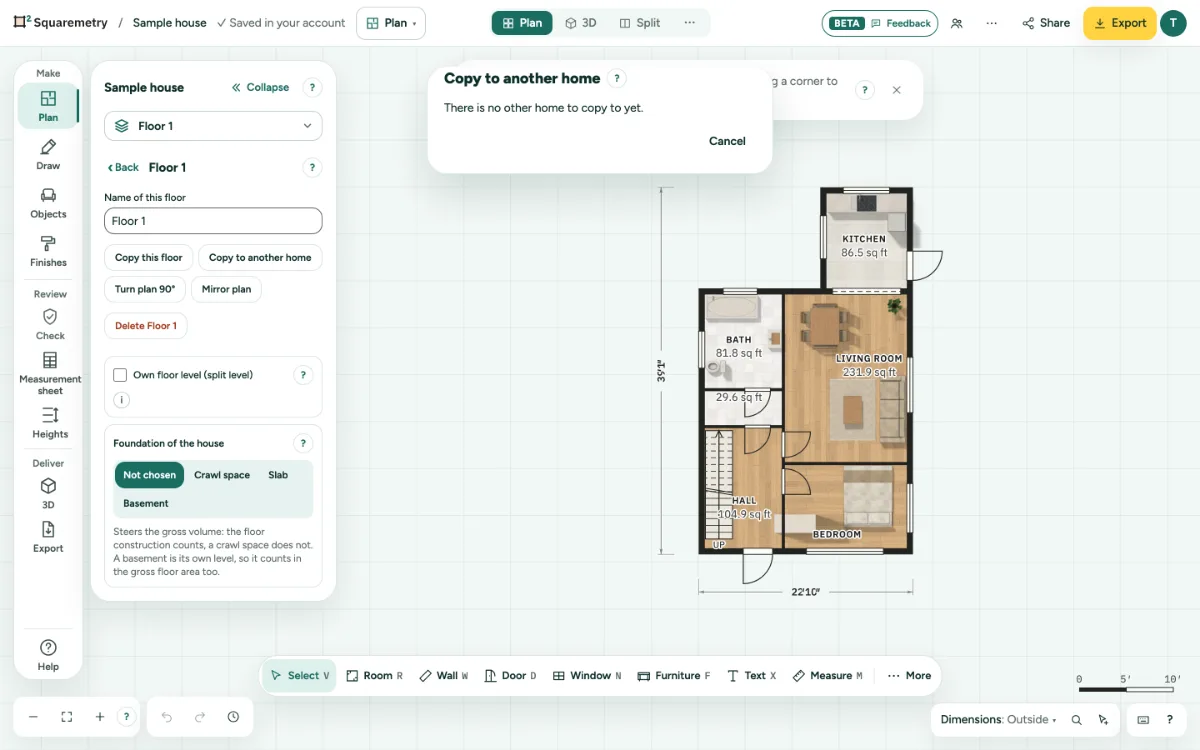Open the Plan dropdown beside the saved status

pyautogui.click(x=390, y=23)
